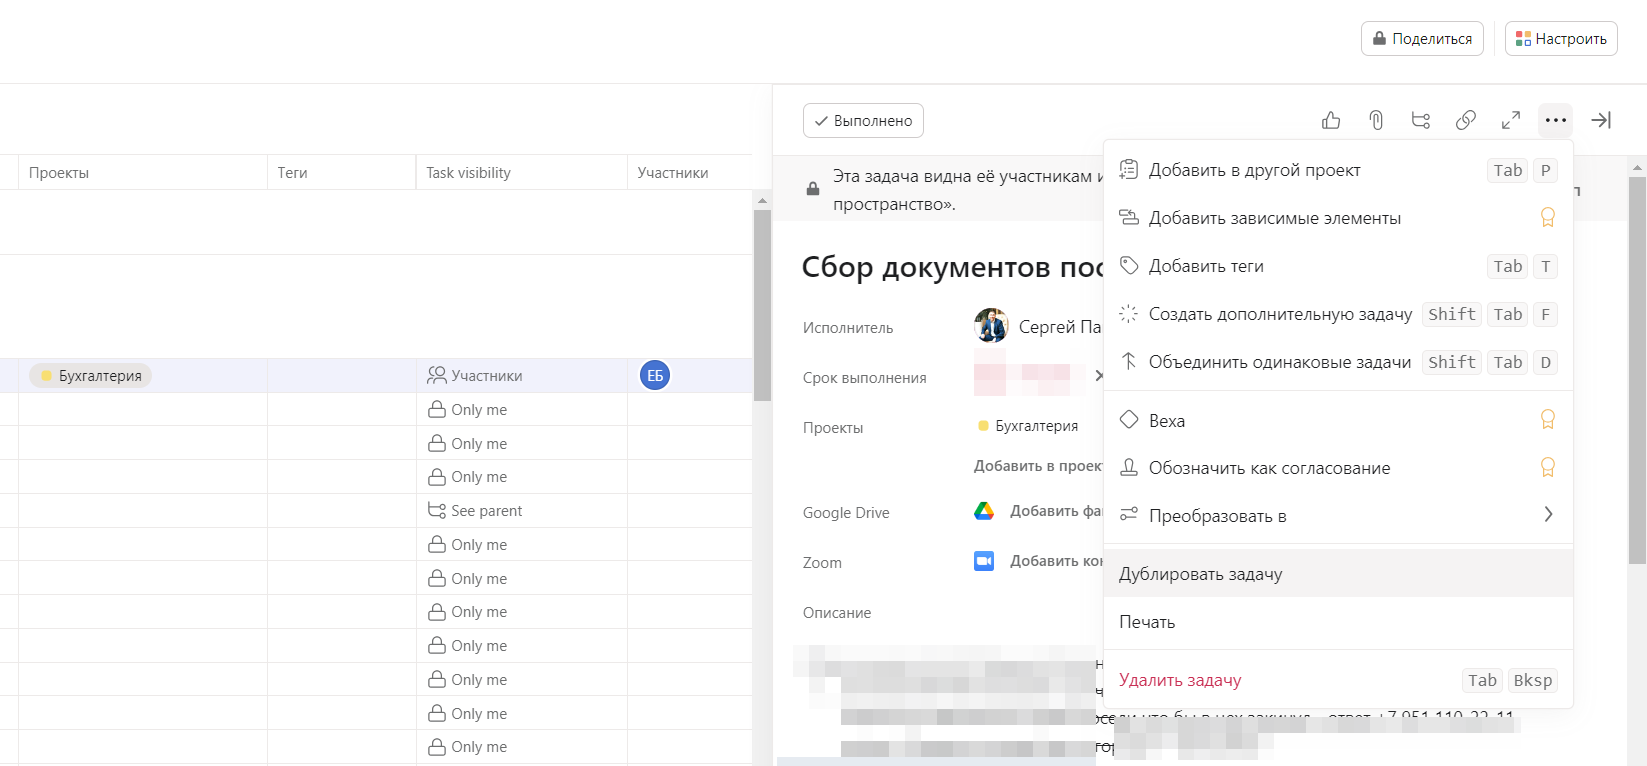1647x766 pixels.
Task: Click the Настроить customize button
Action: (1561, 39)
